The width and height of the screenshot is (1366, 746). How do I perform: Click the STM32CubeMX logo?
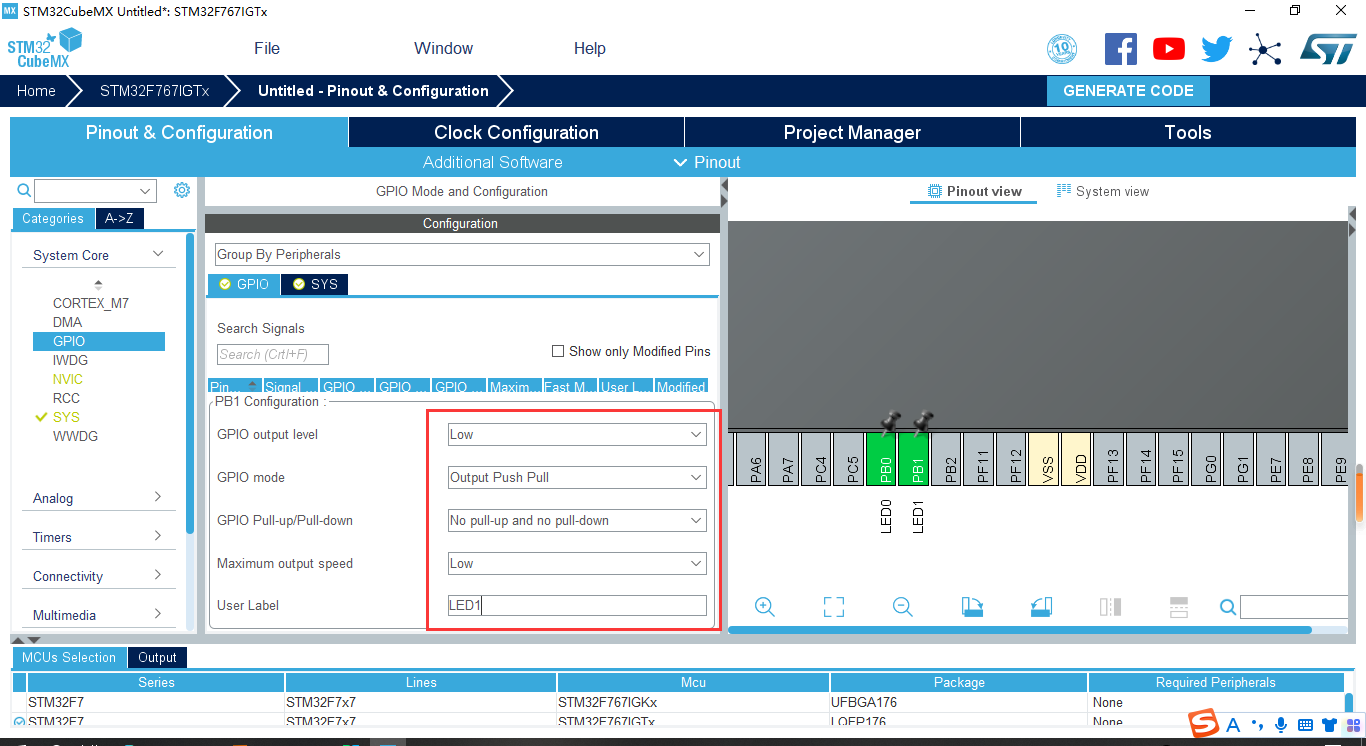45,48
